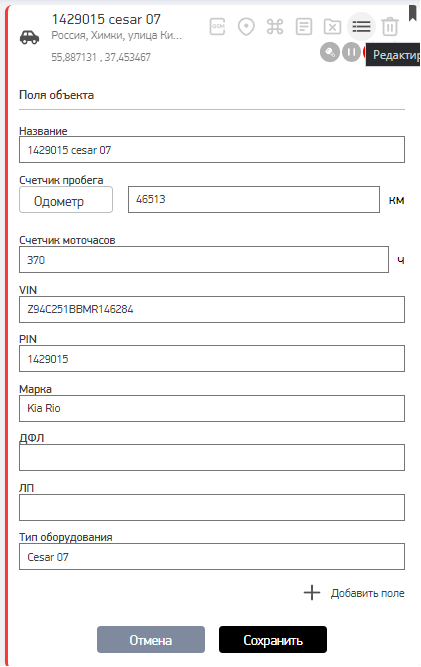Click the Счетчик моточасов field
Viewport: 421px width, 667px height.
[x=204, y=259]
